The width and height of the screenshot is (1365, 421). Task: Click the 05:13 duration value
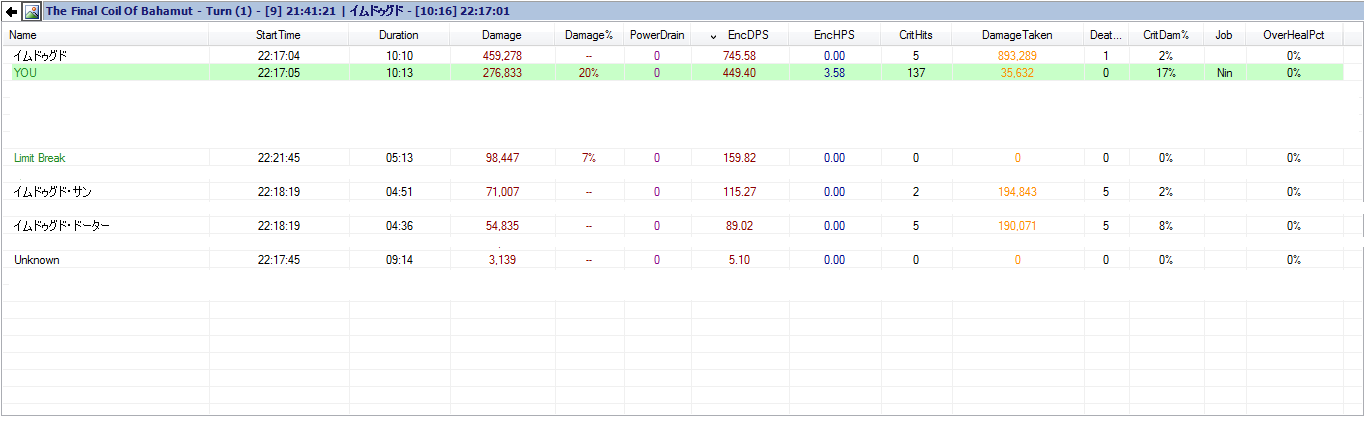pyautogui.click(x=399, y=158)
